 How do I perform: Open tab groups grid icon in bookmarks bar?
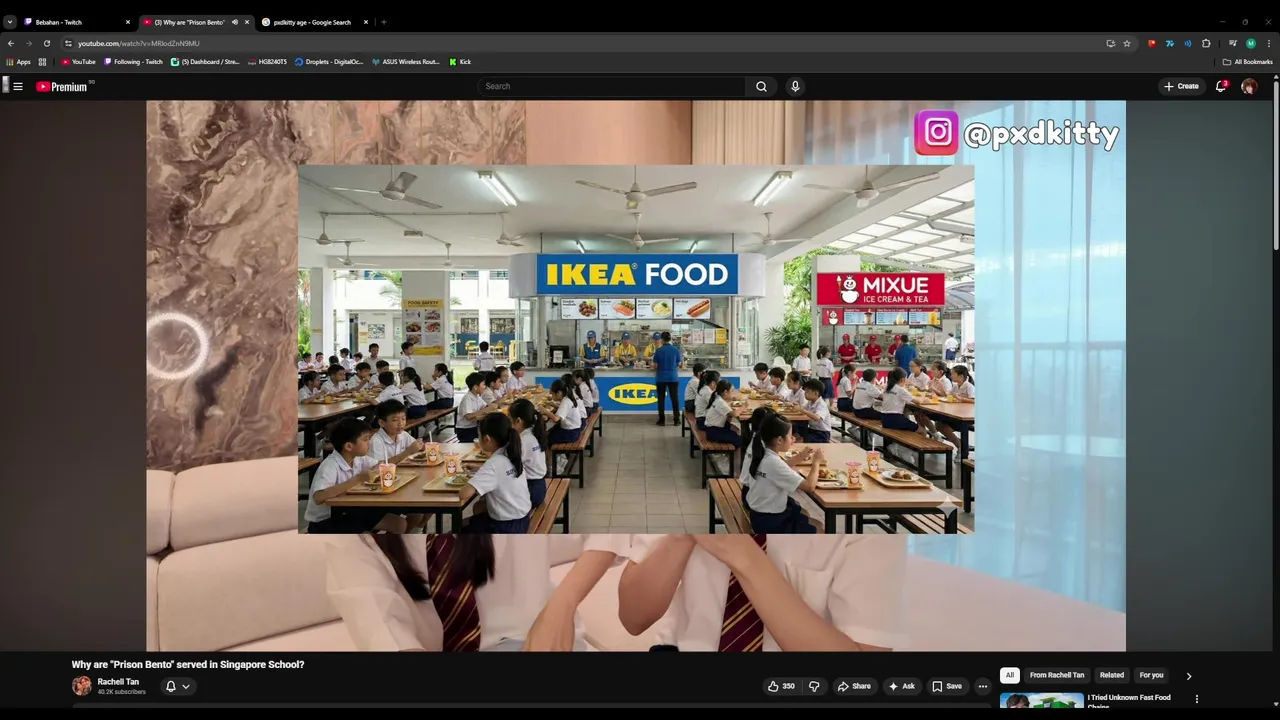pyautogui.click(x=42, y=62)
